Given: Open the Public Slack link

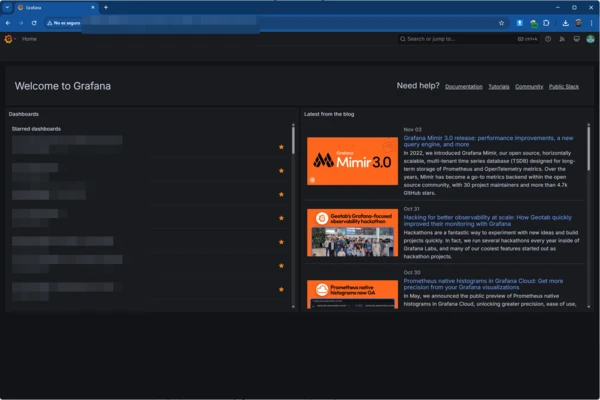Looking at the screenshot, I should (x=564, y=87).
